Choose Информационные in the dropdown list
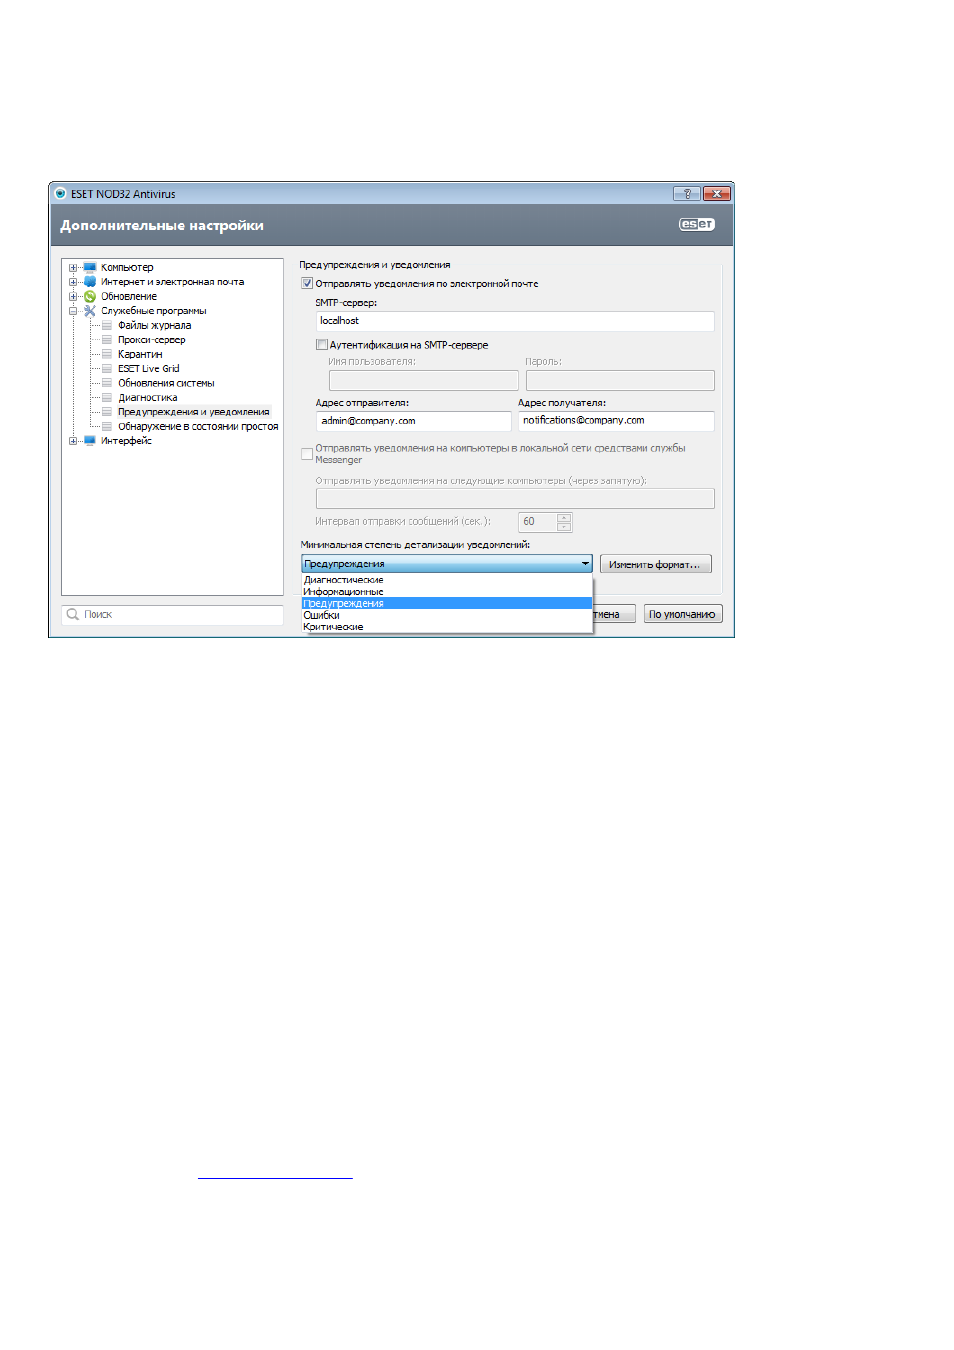Screen dimensions: 954x1350 pos(447,592)
